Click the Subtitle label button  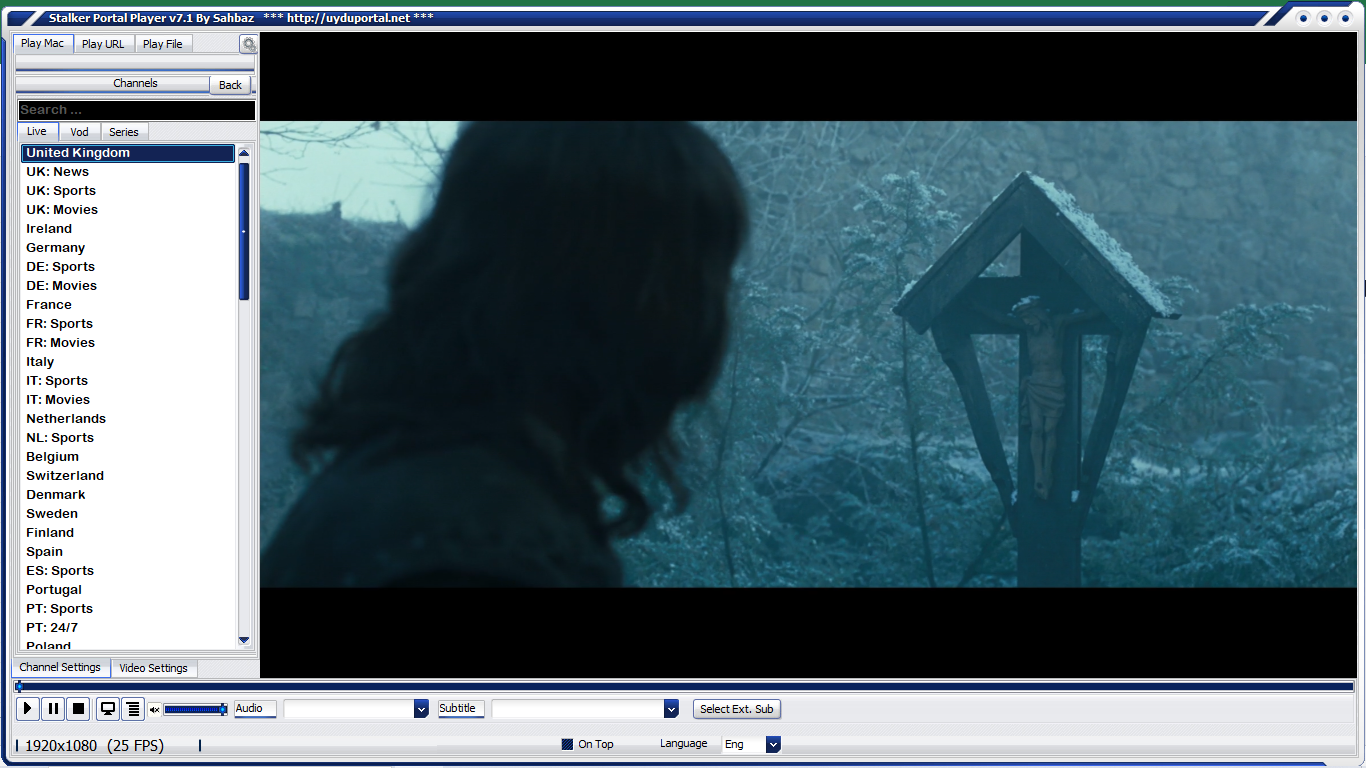(461, 709)
